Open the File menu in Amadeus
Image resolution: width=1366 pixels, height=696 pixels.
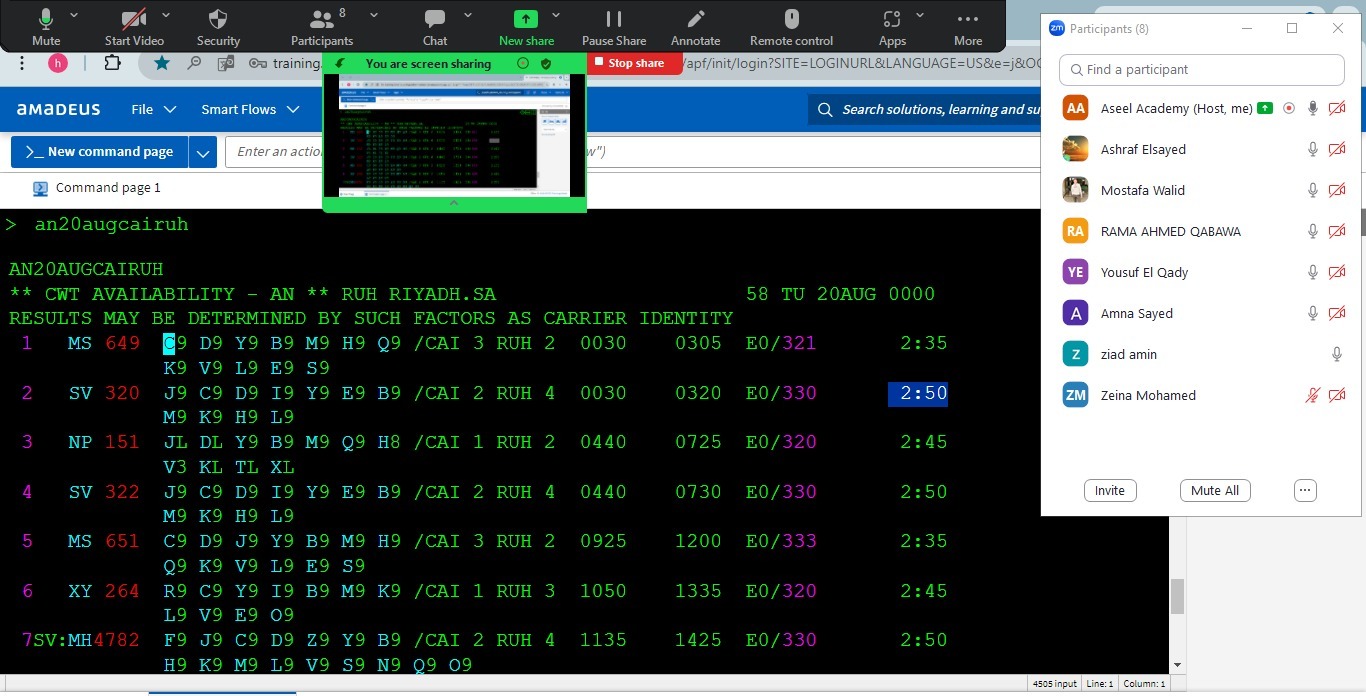pyautogui.click(x=153, y=109)
